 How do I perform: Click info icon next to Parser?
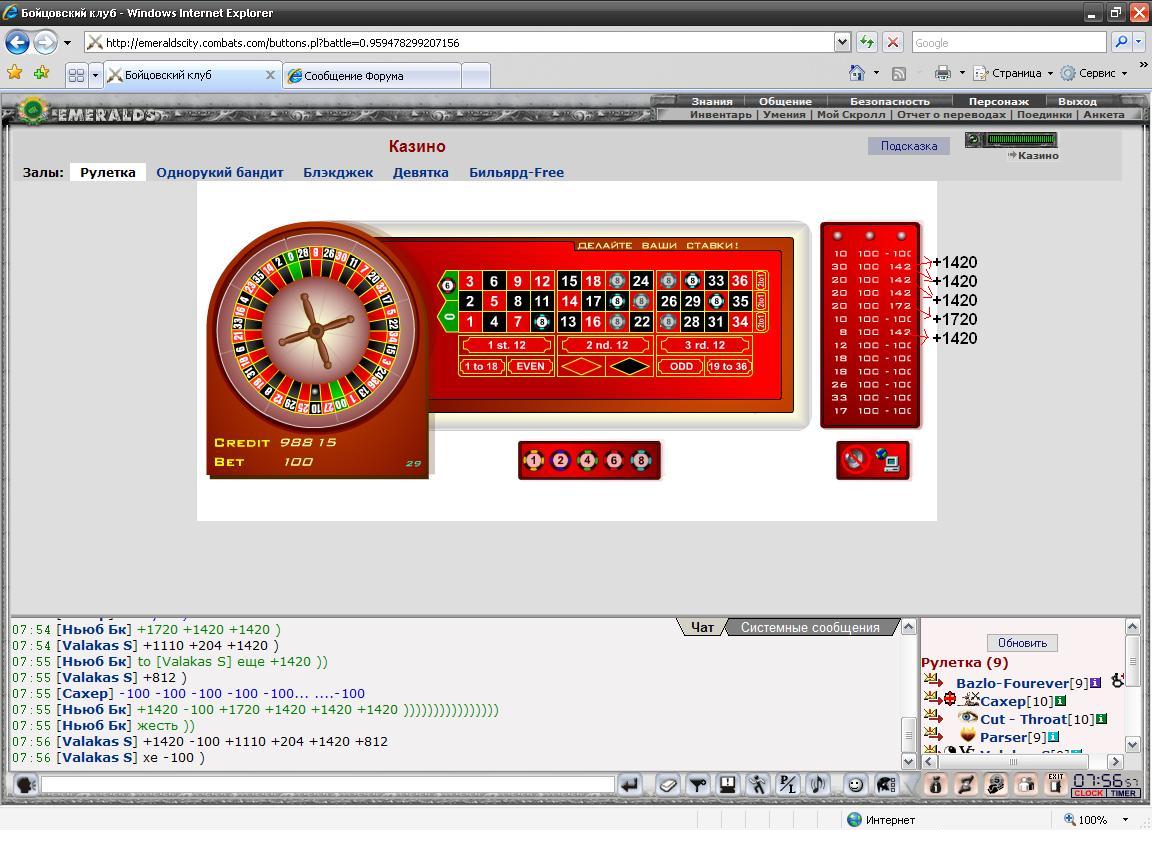coord(1053,737)
